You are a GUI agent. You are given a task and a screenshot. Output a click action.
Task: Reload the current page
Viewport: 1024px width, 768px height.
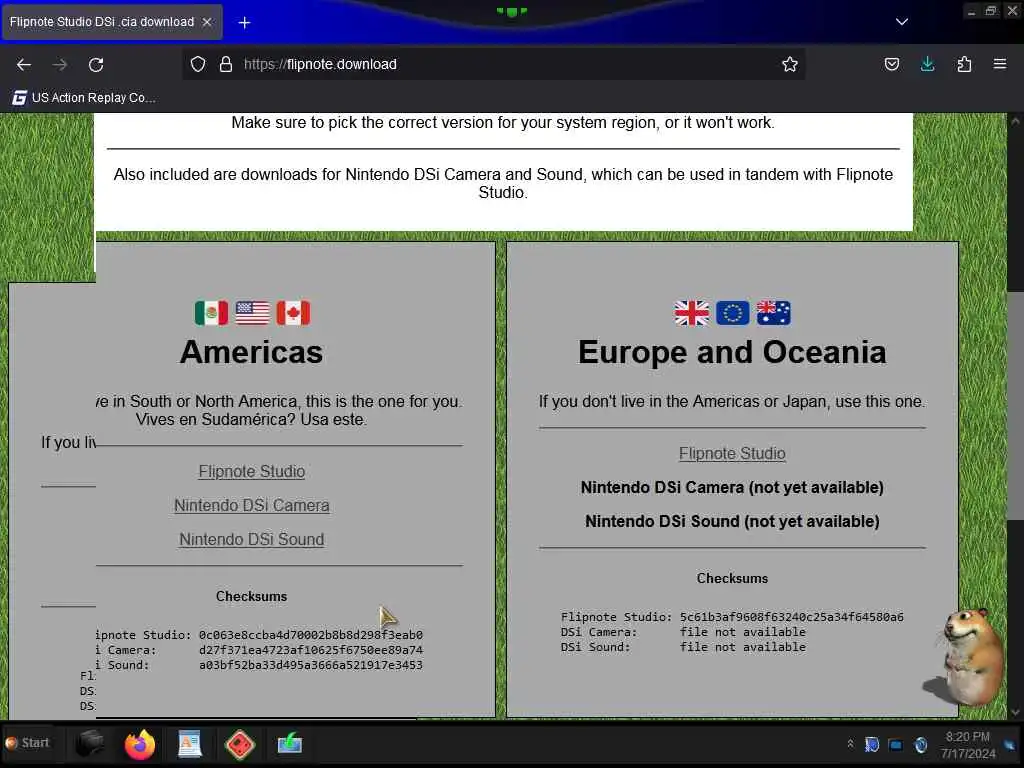pyautogui.click(x=96, y=64)
